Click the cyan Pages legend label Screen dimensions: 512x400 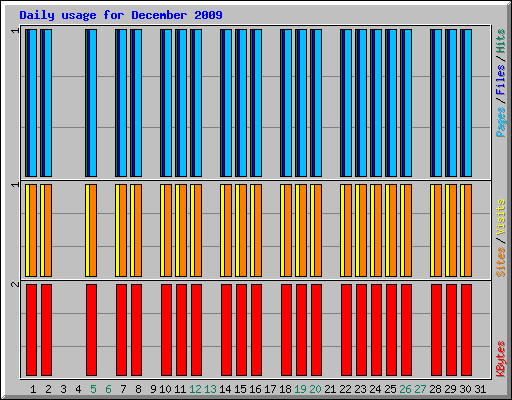click(500, 122)
